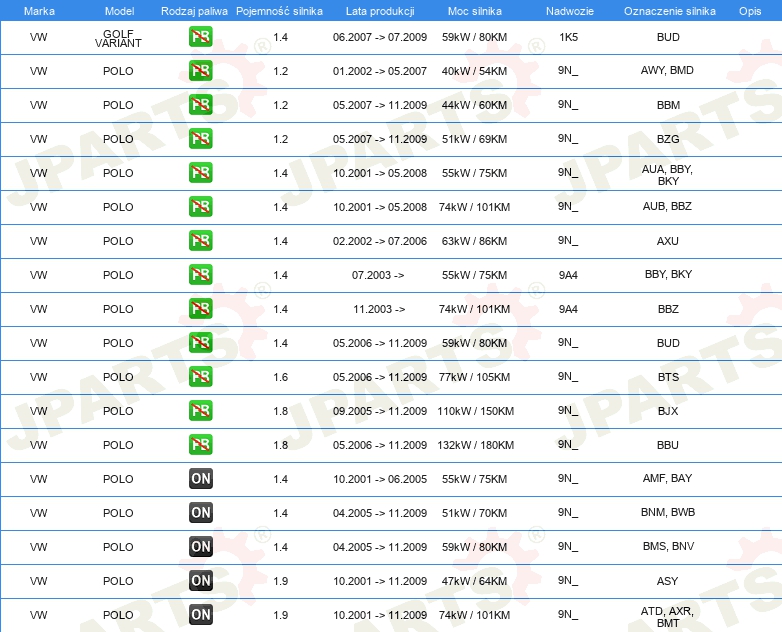Click the diesel ON icon for engine ASY
The image size is (782, 632).
tap(200, 581)
